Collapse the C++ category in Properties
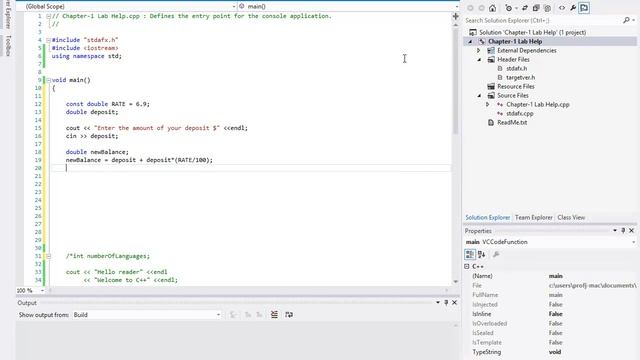This screenshot has width=640, height=360. [x=467, y=266]
